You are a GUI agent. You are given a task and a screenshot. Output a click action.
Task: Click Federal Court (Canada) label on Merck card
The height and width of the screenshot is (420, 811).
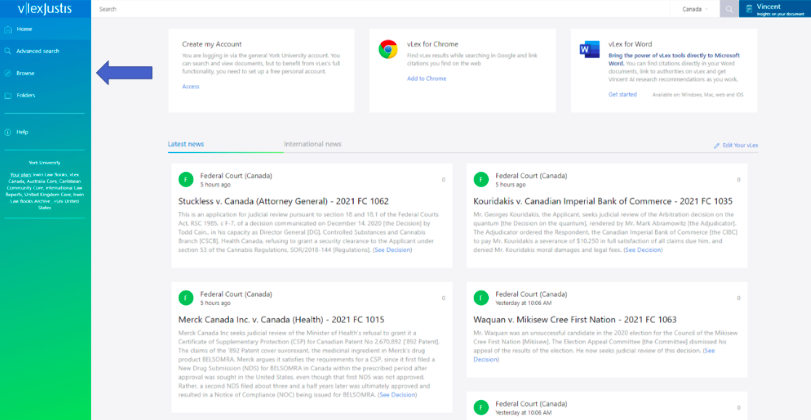click(236, 294)
